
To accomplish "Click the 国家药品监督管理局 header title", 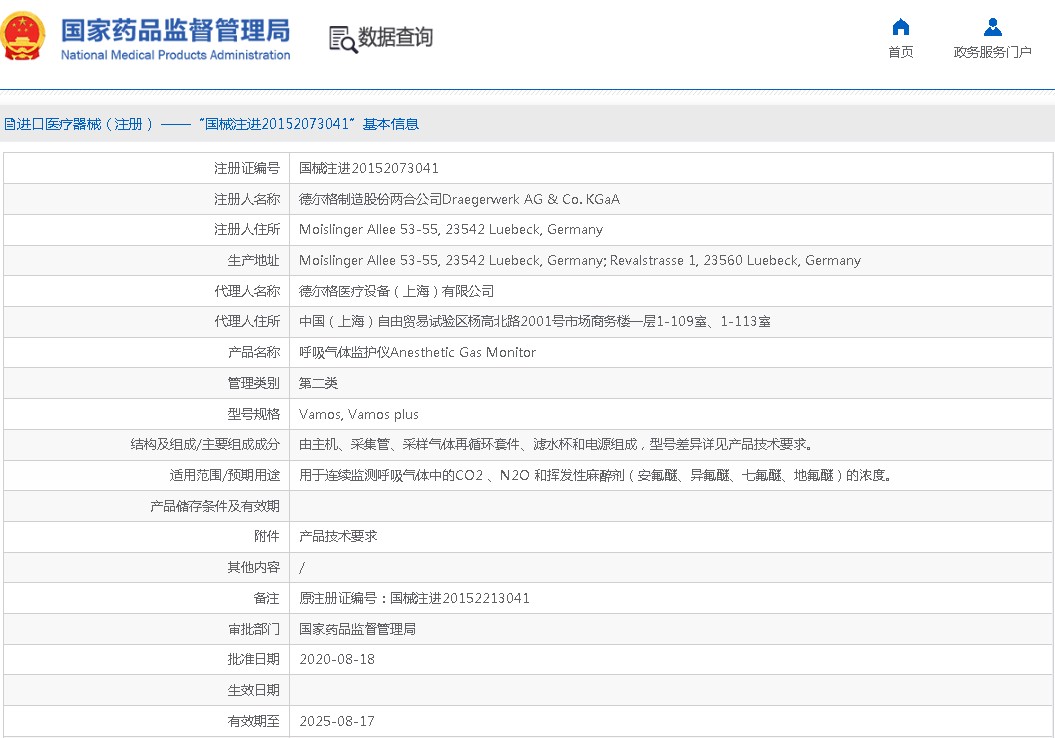I will [x=174, y=30].
